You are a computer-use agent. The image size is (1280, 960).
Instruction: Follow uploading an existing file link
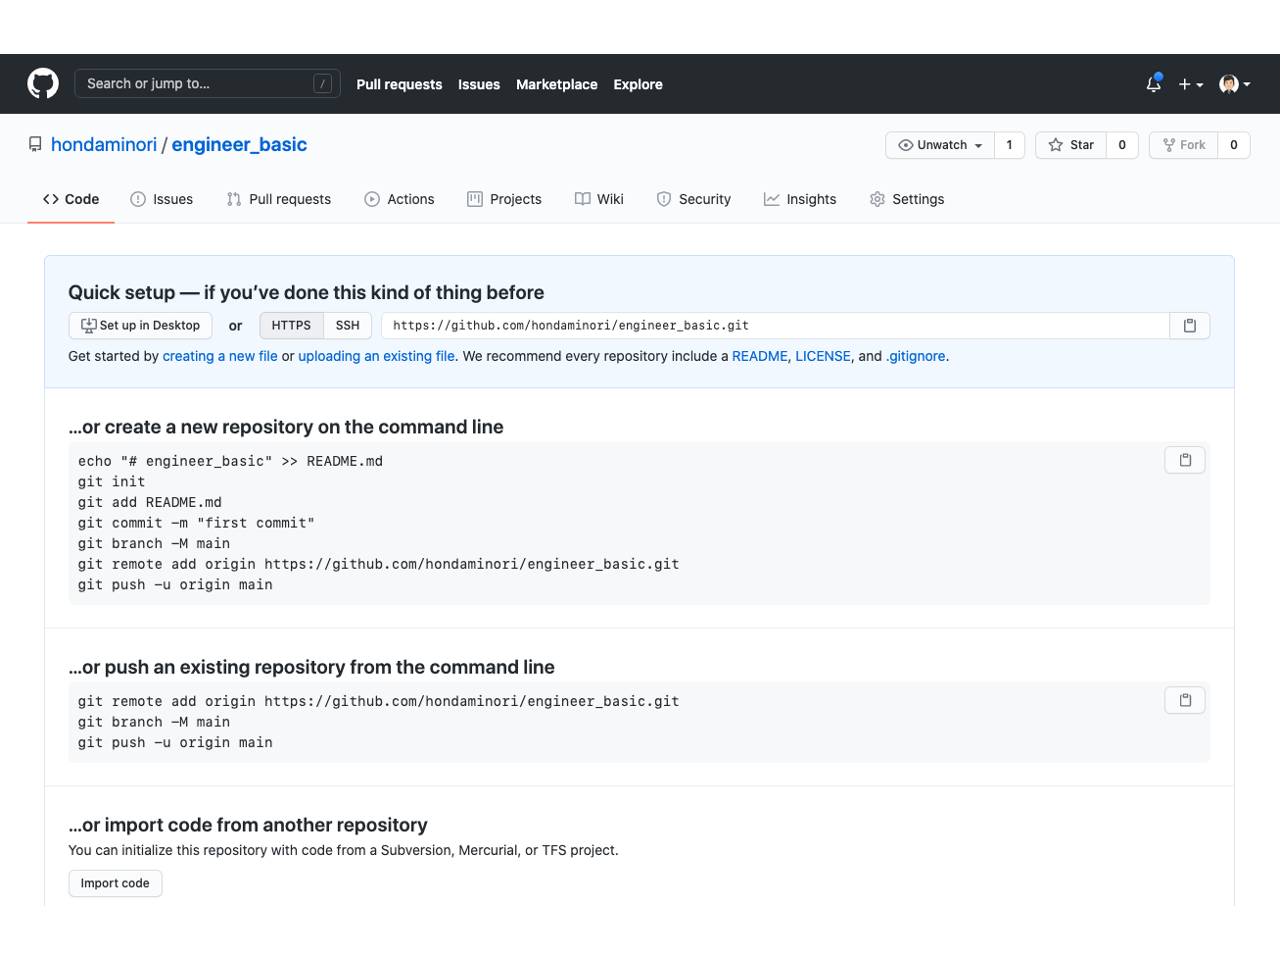point(376,356)
